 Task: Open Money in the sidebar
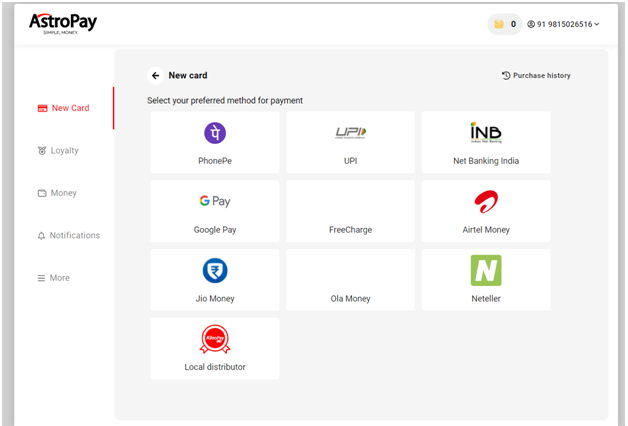[57, 193]
